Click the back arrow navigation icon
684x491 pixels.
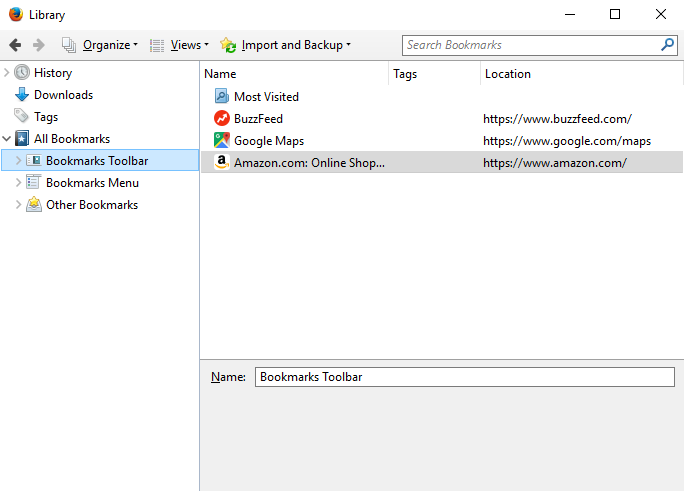click(x=15, y=45)
